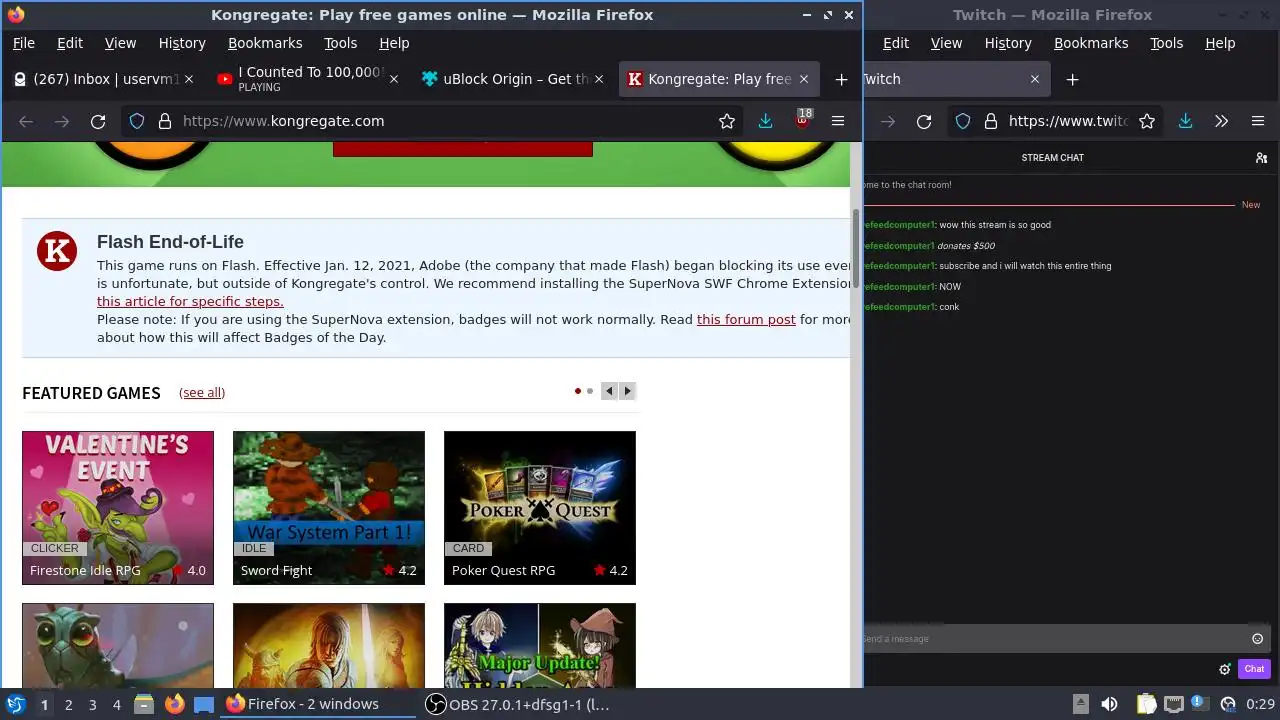Open the volume speaker tray icon

point(1109,704)
